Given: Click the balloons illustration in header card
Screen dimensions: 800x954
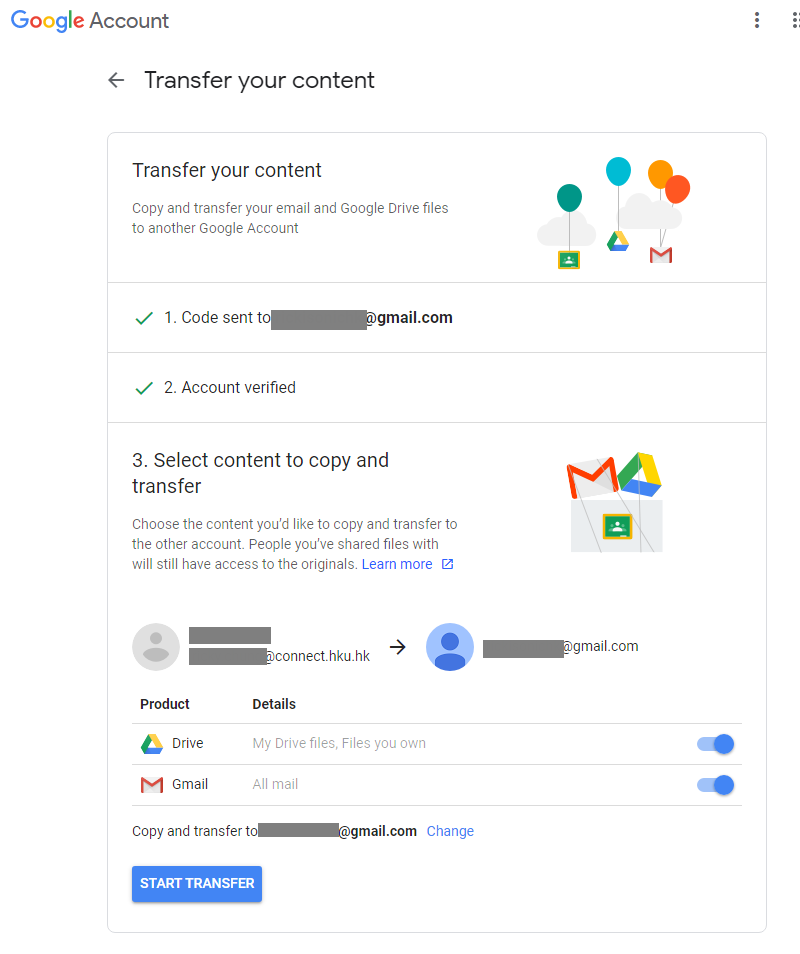Looking at the screenshot, I should pos(613,212).
